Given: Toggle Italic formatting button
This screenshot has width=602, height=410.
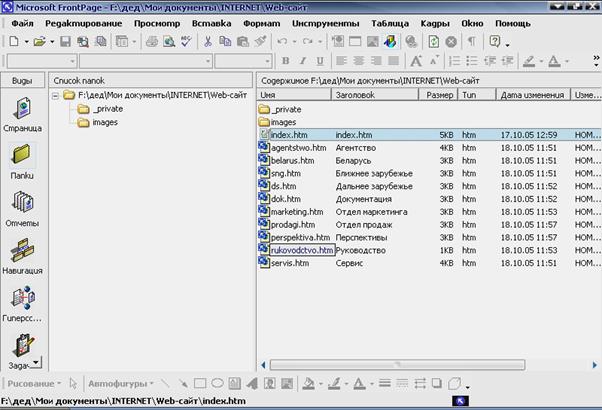Looking at the screenshot, I should click(303, 61).
